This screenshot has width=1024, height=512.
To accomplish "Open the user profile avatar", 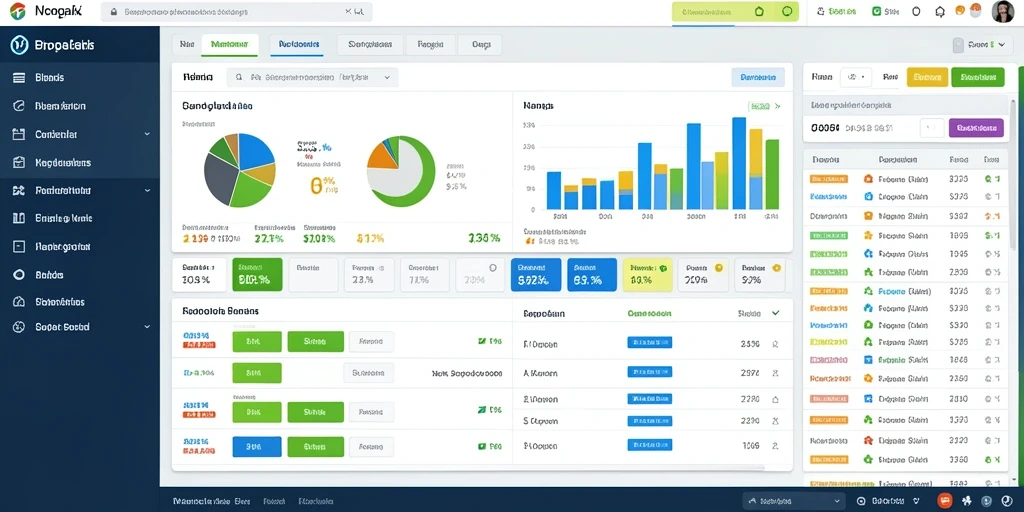I will tap(1002, 11).
